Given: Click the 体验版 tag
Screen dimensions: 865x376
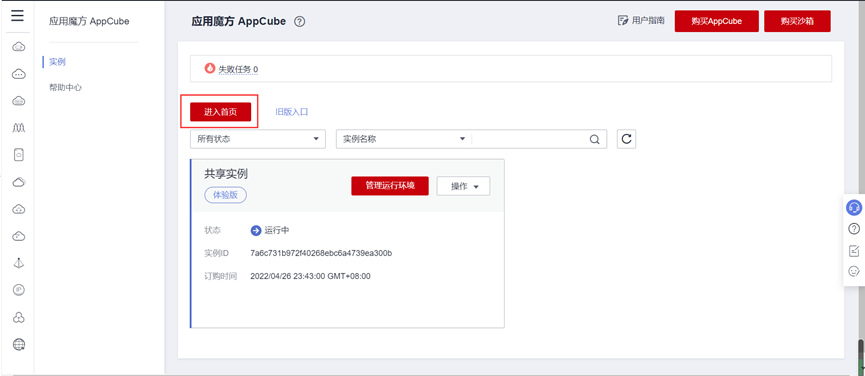Looking at the screenshot, I should coord(226,195).
